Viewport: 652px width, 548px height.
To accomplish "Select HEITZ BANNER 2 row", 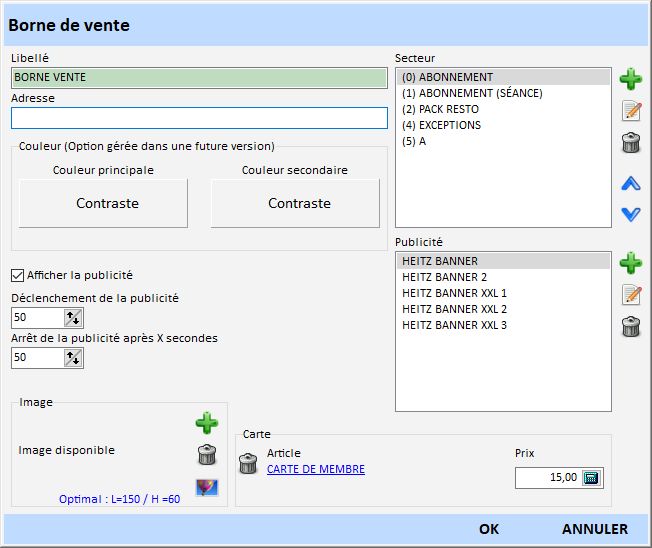I will click(x=503, y=277).
